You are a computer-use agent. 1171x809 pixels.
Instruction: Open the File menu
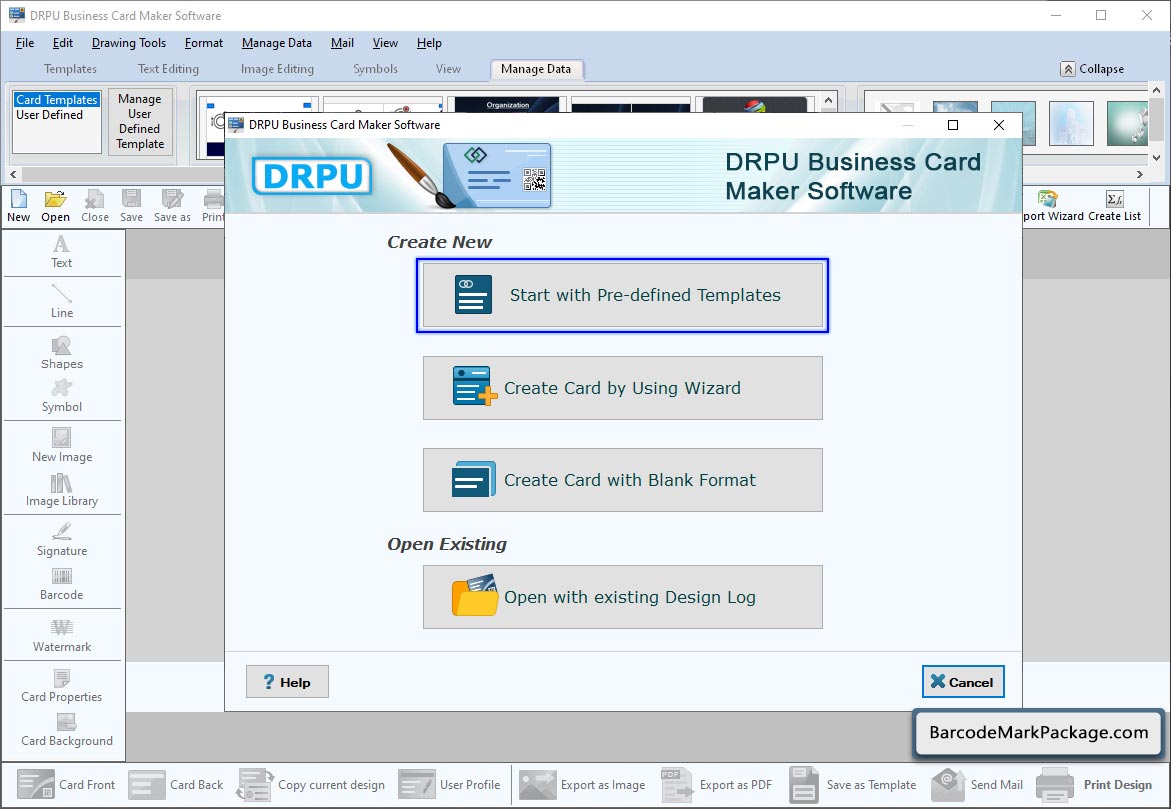[25, 43]
